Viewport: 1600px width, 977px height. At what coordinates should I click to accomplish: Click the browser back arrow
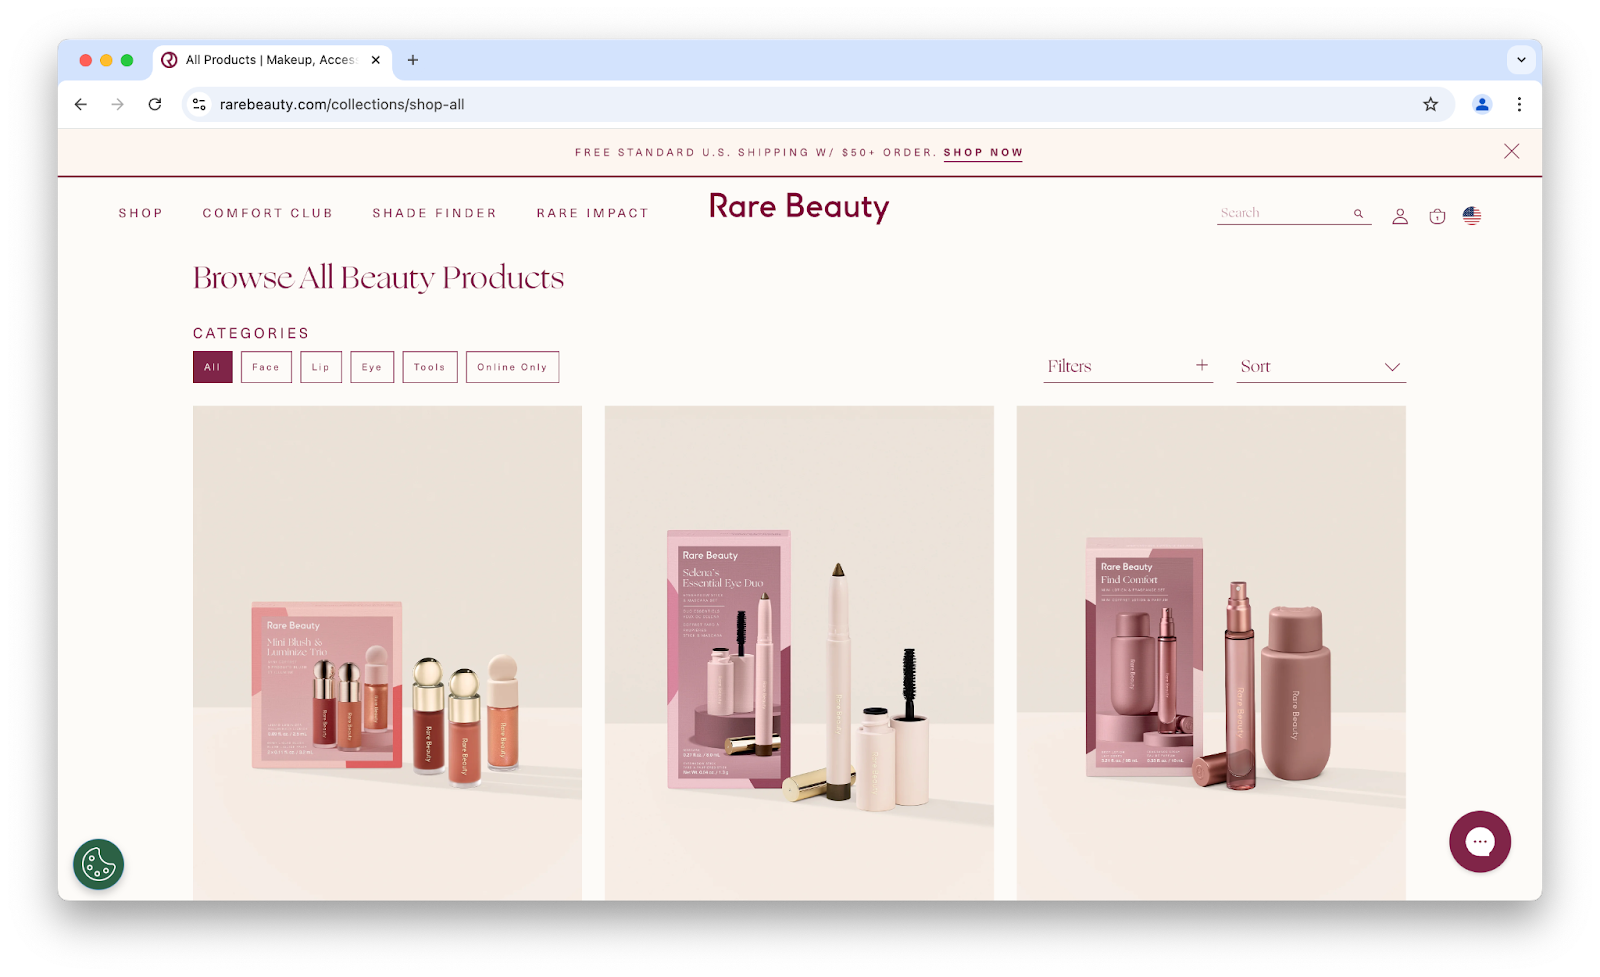click(81, 104)
